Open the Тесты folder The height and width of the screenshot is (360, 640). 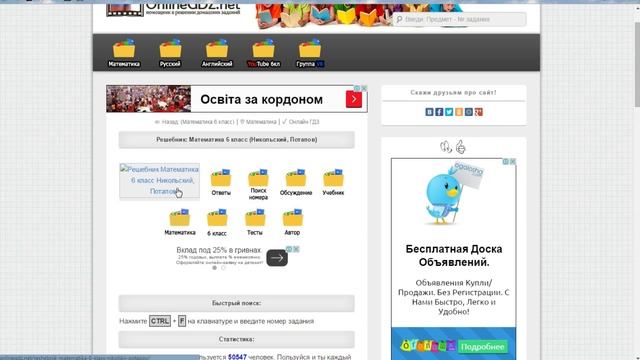coord(255,222)
